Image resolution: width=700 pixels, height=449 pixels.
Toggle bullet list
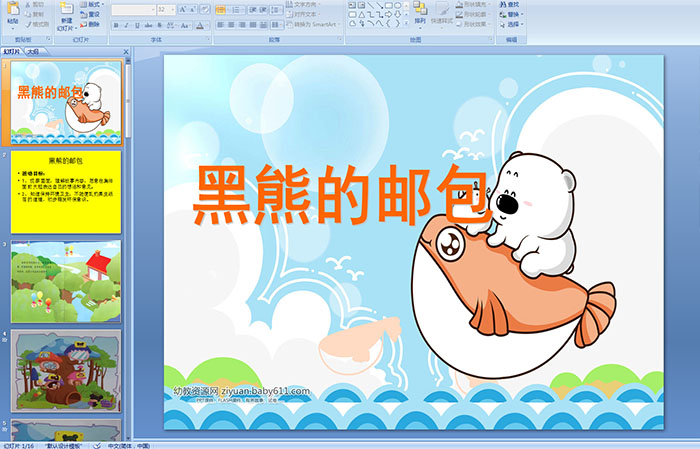222,10
